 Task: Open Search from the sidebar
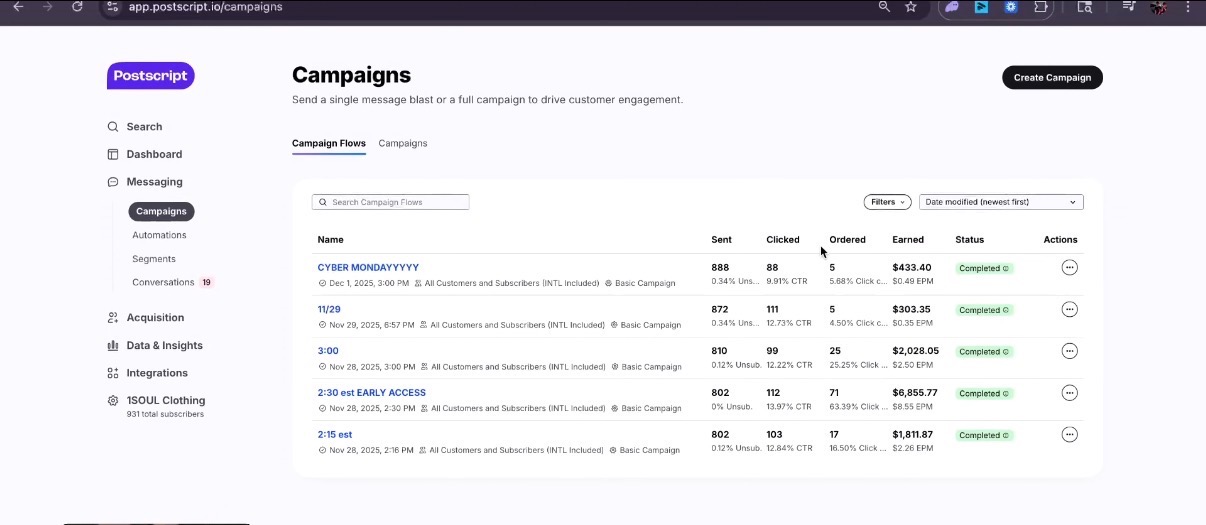click(x=144, y=127)
